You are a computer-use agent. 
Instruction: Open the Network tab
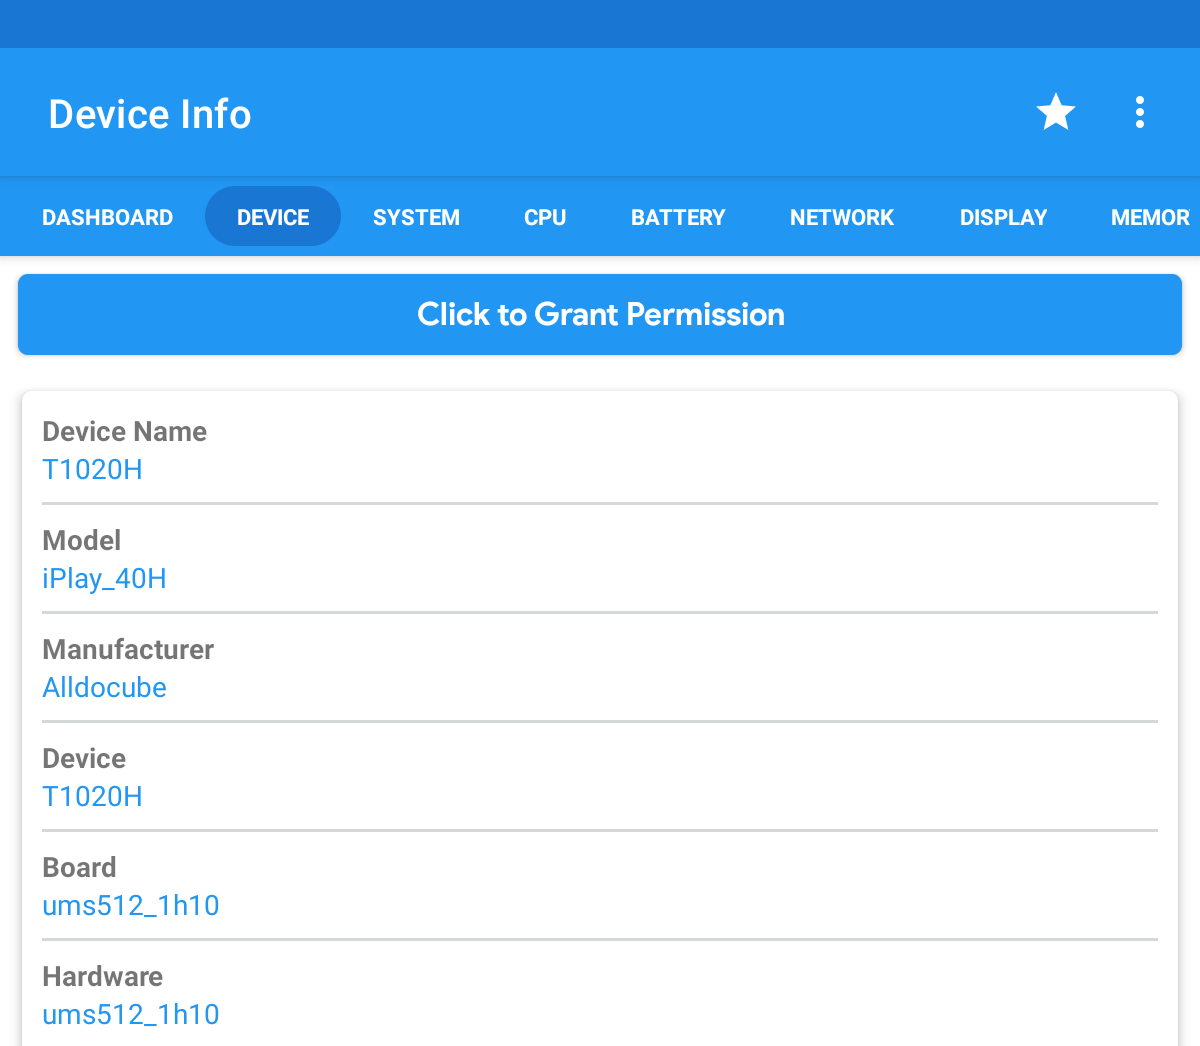pyautogui.click(x=841, y=217)
